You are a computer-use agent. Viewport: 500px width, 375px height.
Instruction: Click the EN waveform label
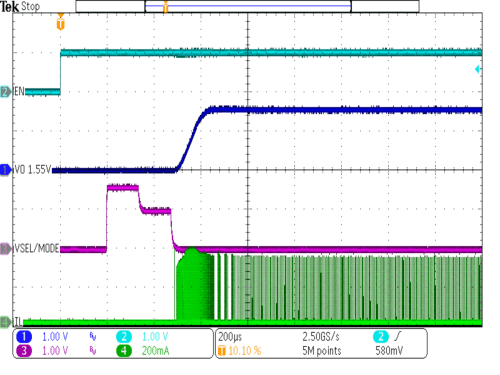click(x=19, y=91)
